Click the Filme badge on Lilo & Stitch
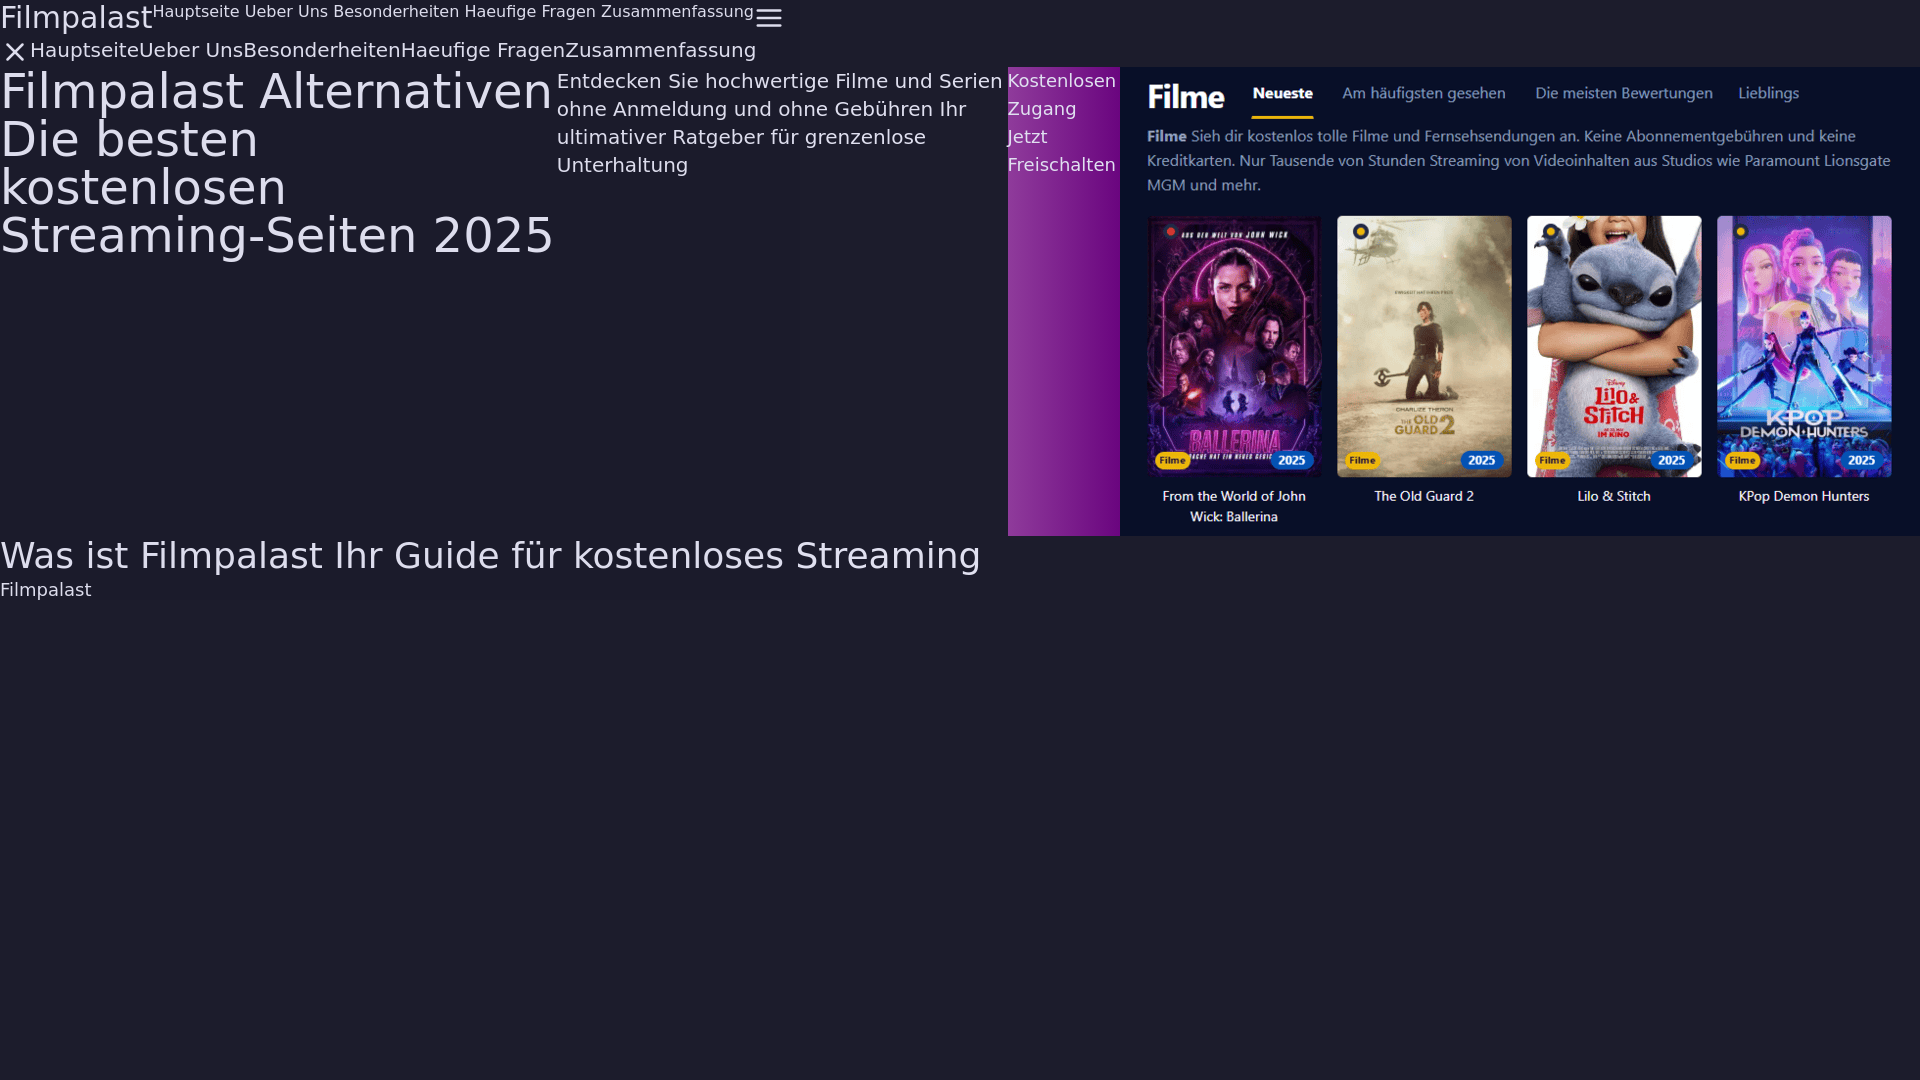This screenshot has height=1080, width=1920. tap(1552, 461)
